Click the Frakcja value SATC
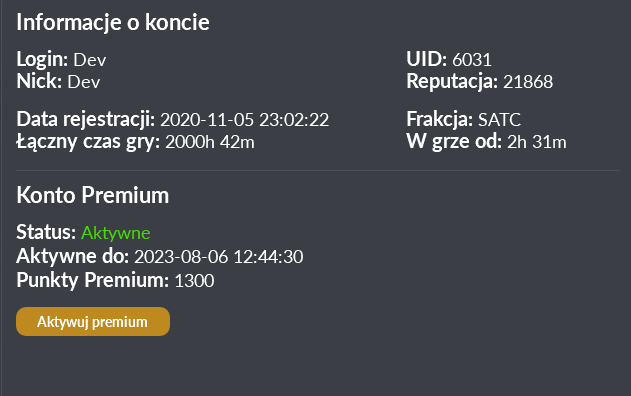Screen dimensions: 631x396 point(499,120)
